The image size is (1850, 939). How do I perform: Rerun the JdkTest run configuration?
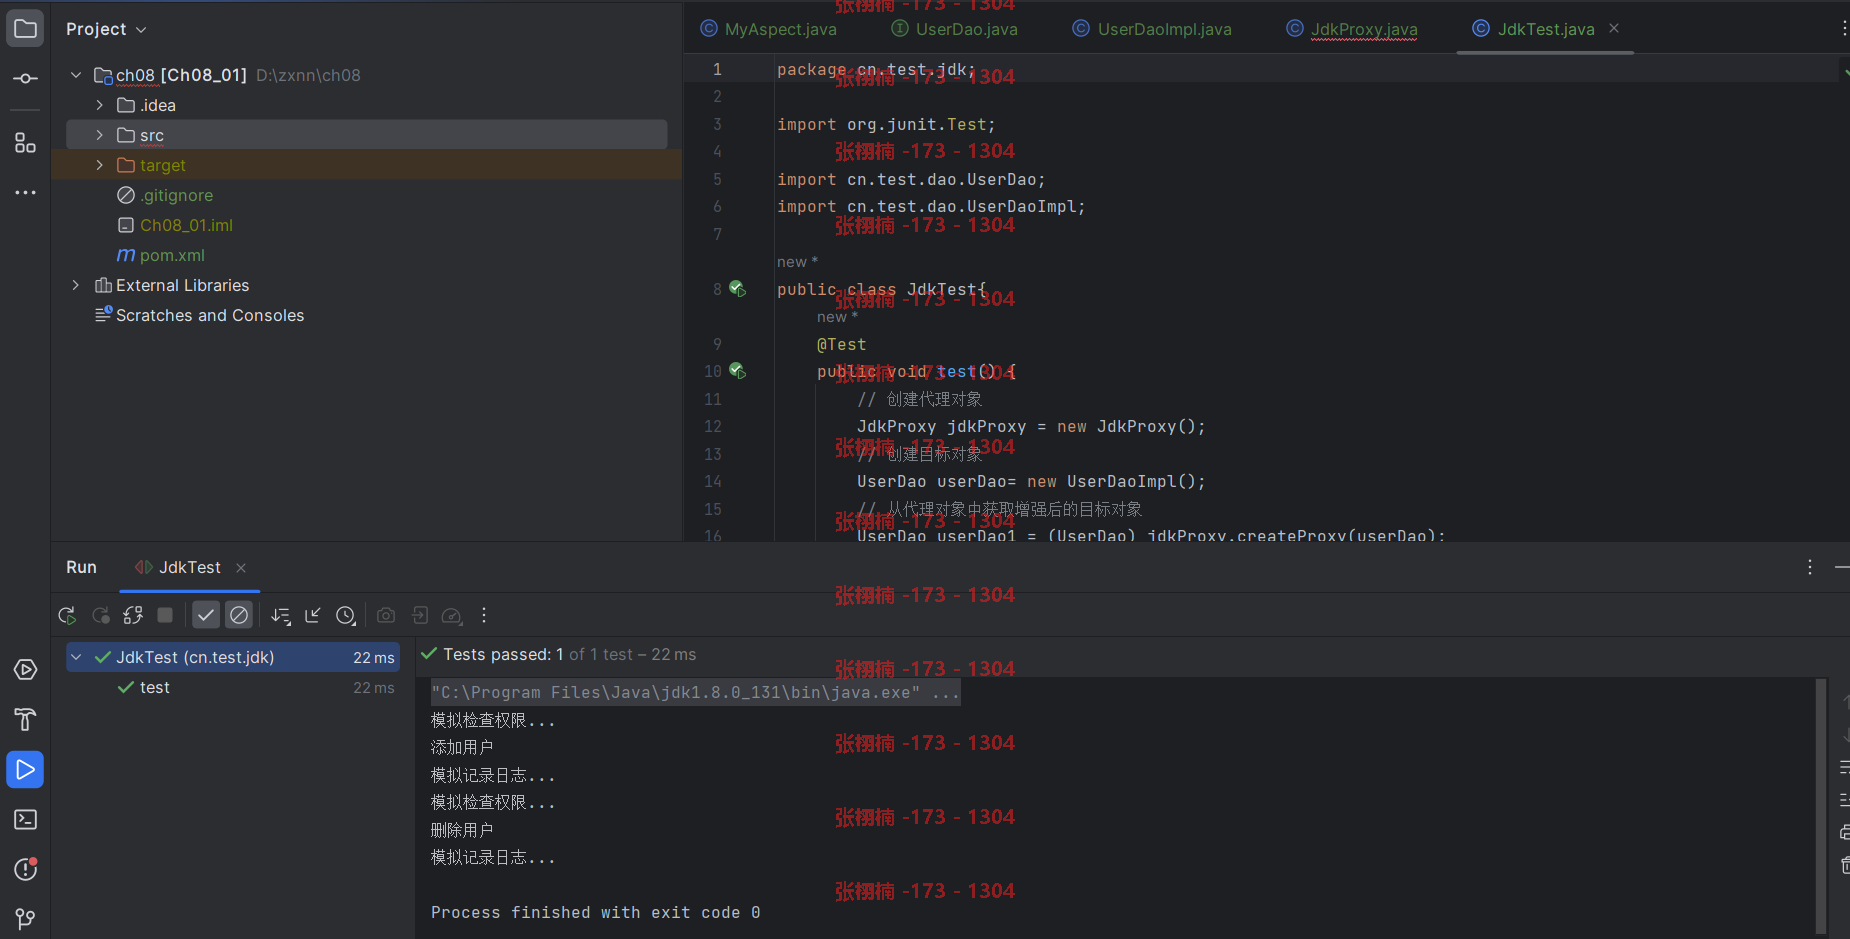click(67, 615)
